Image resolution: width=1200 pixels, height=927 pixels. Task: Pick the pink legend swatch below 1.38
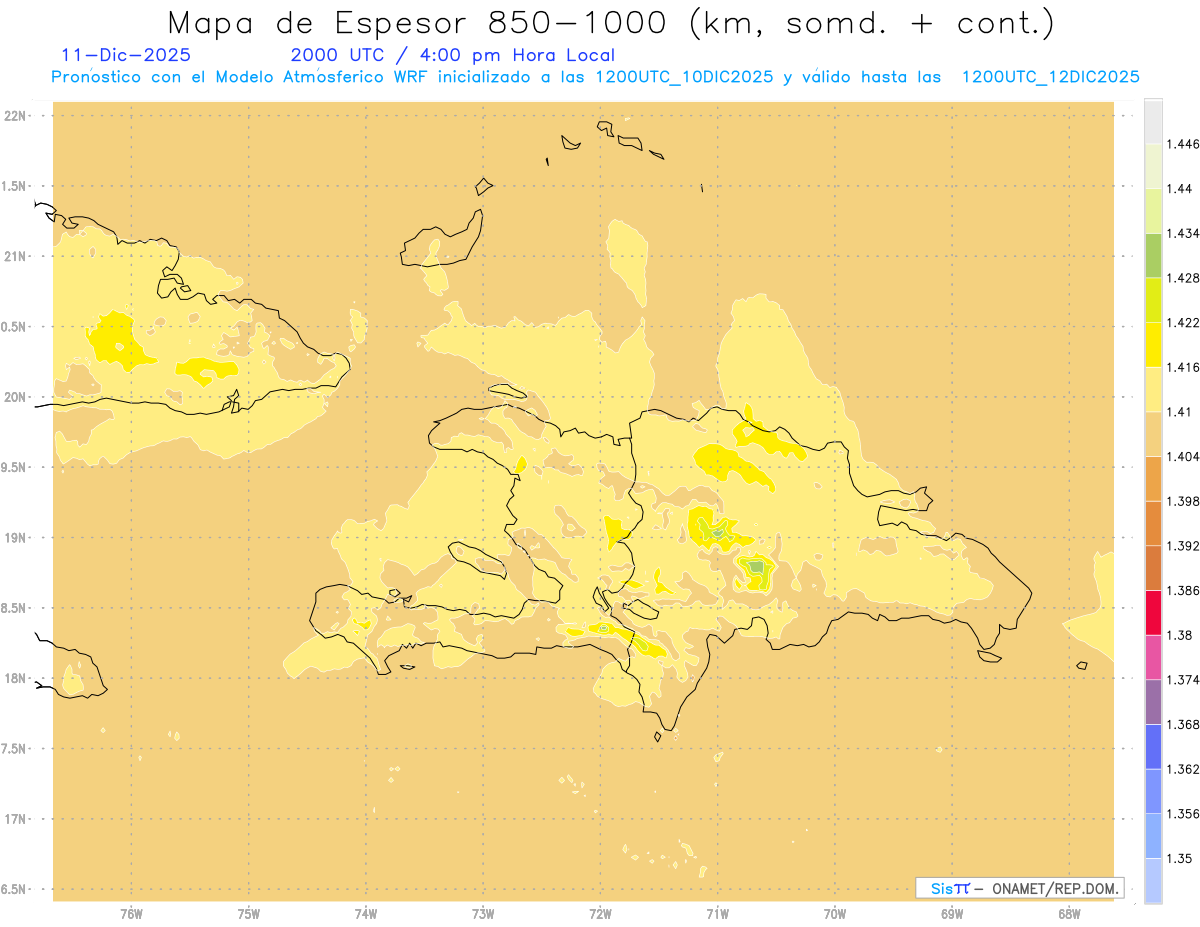(1153, 657)
